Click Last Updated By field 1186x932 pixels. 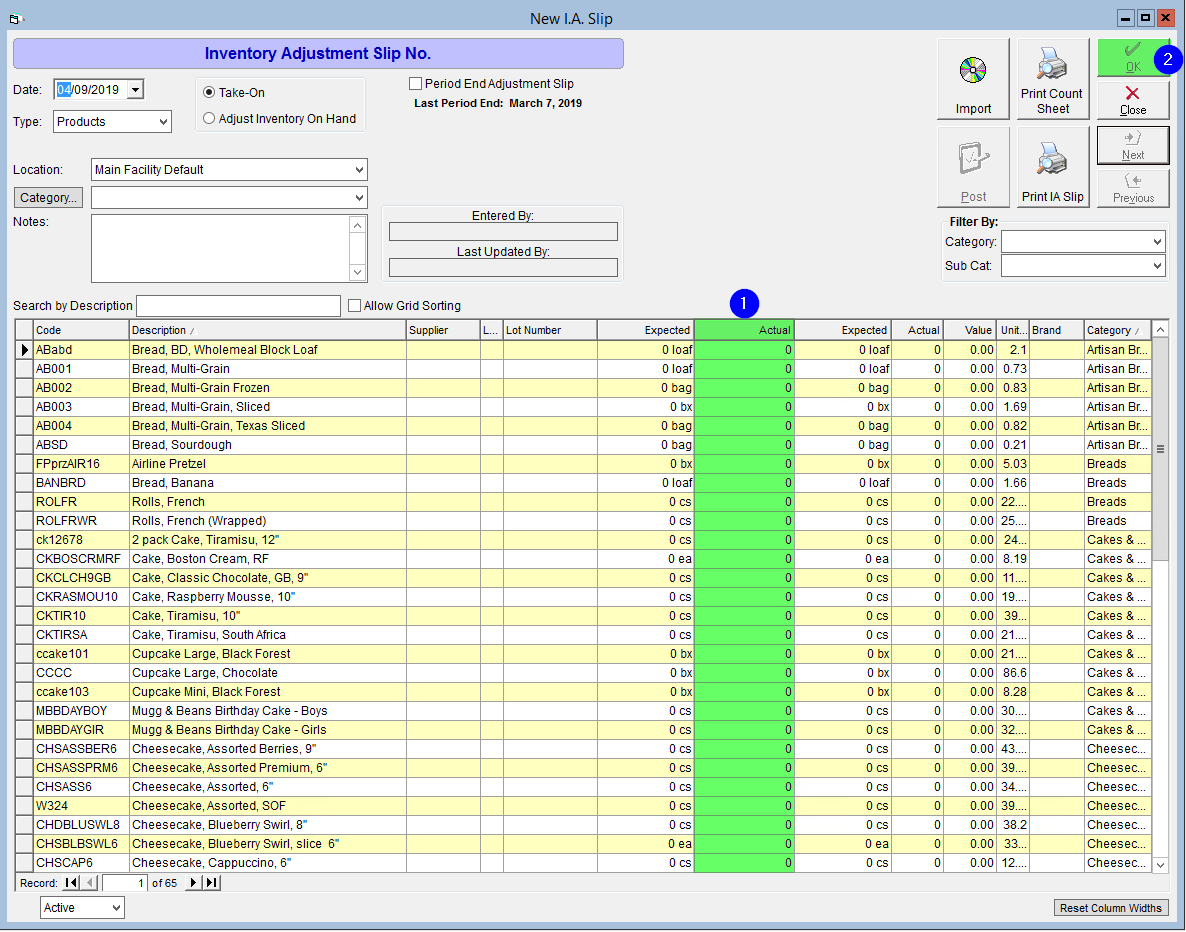coord(503,267)
